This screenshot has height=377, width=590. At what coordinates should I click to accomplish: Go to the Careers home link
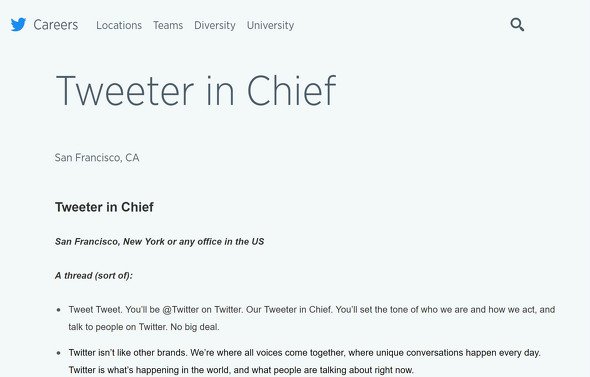(x=56, y=25)
